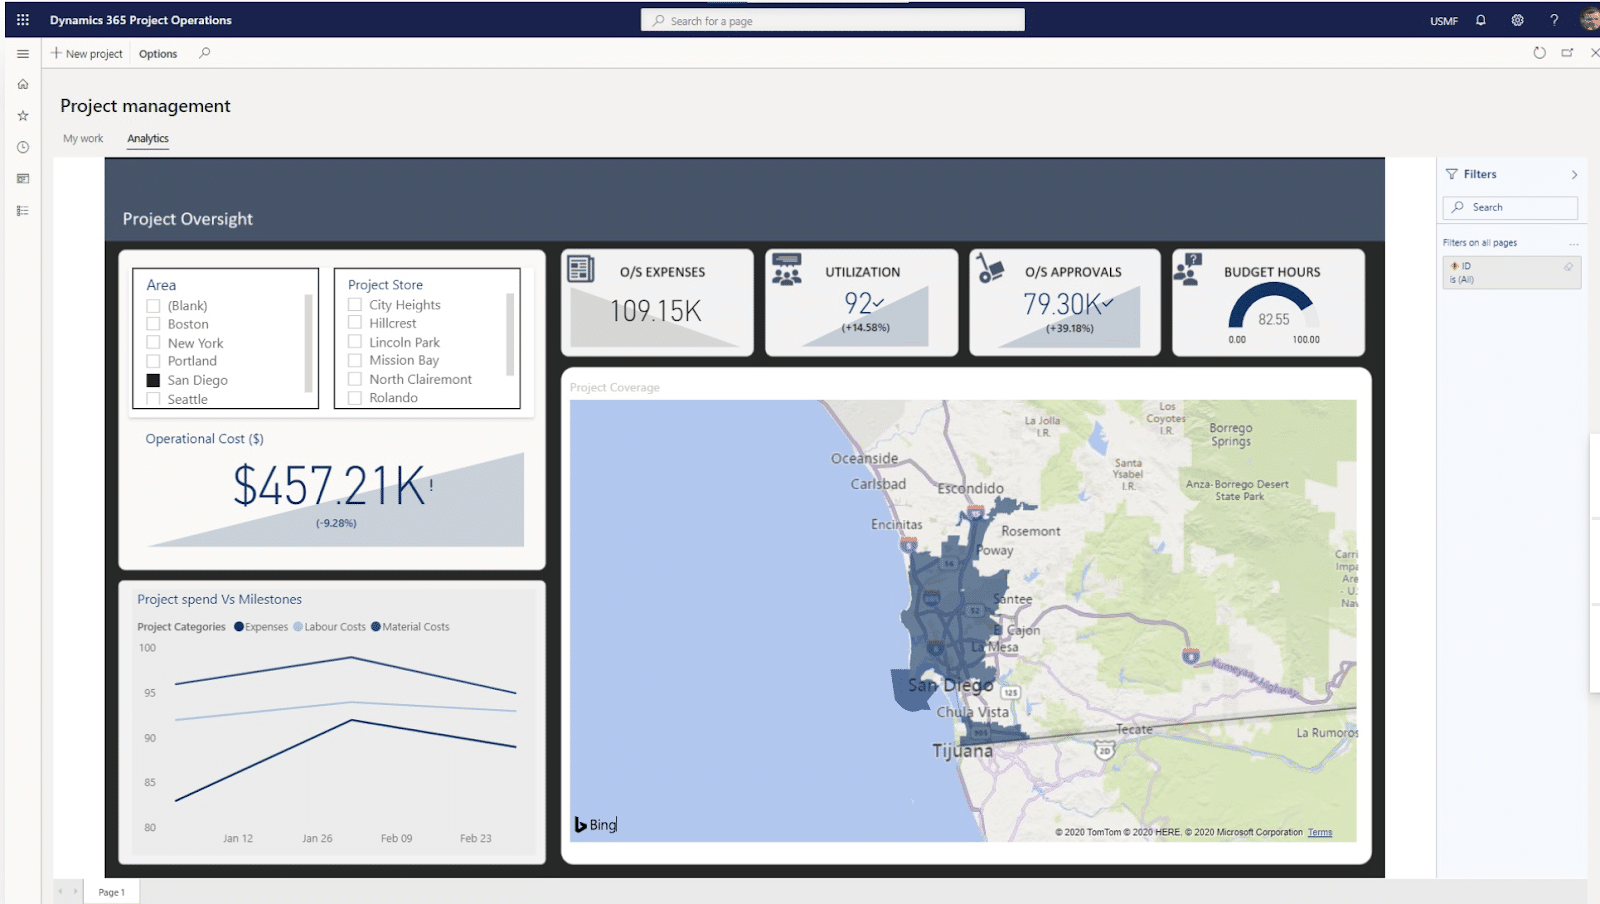Check the City Heights store checkbox
Viewport: 1600px width, 904px height.
tap(355, 305)
